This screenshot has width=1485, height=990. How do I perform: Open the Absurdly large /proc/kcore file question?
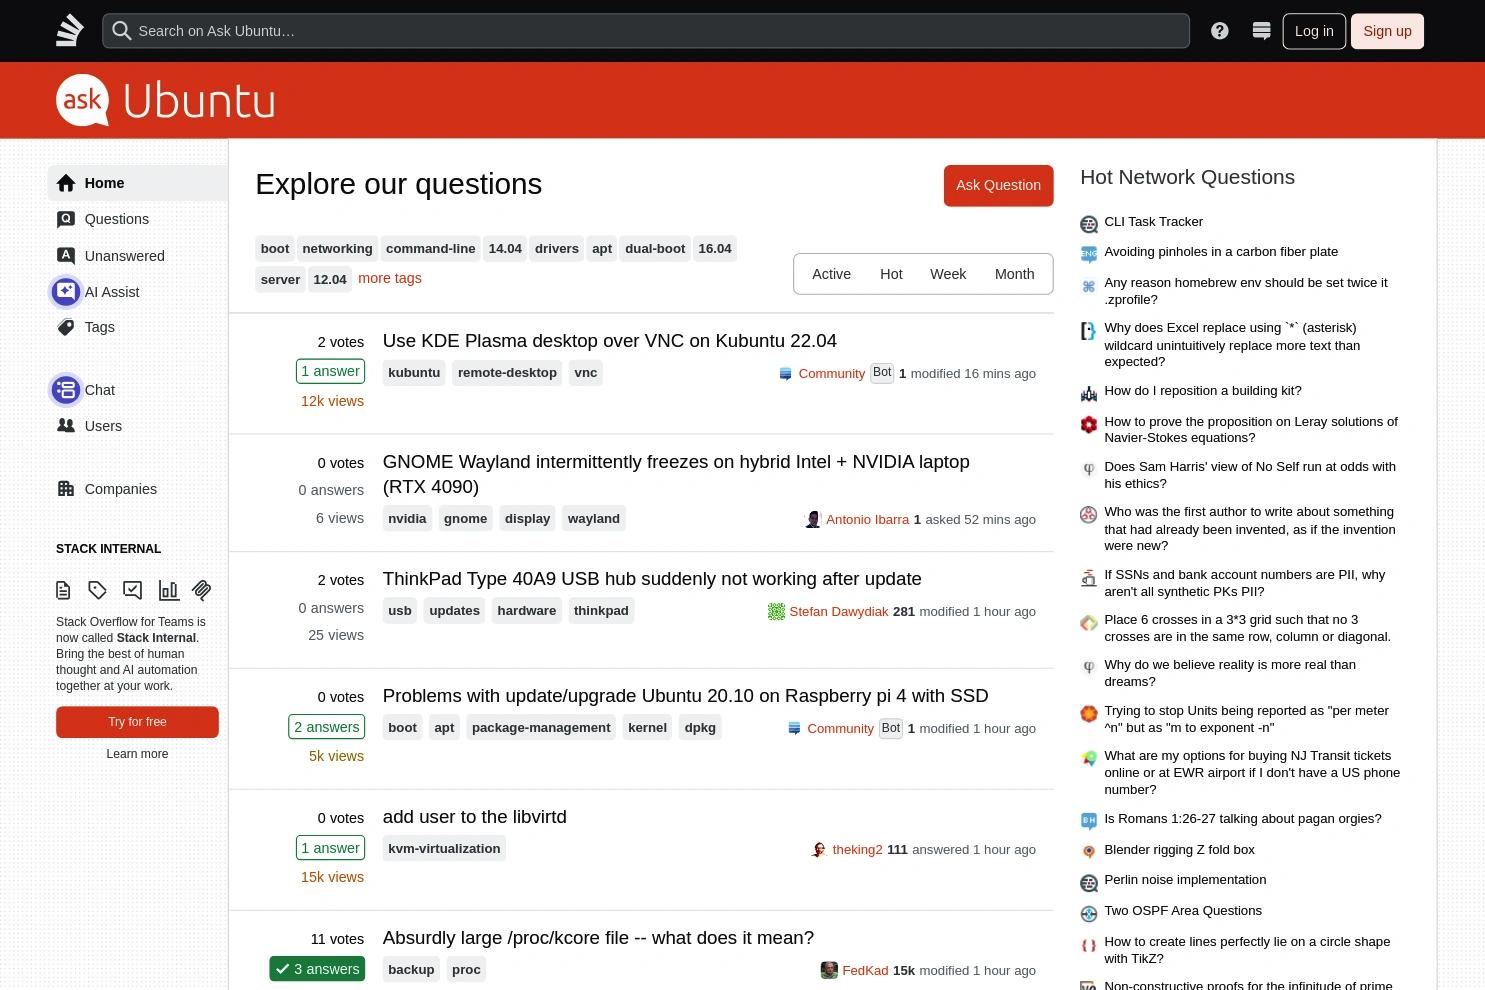(x=598, y=938)
